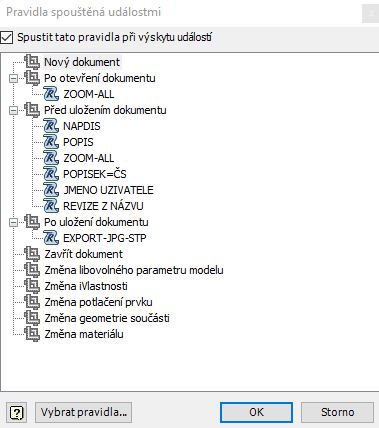Screen dimensions: 379x428
Task: Click the rule icon next to POPIS
Action: [51, 142]
